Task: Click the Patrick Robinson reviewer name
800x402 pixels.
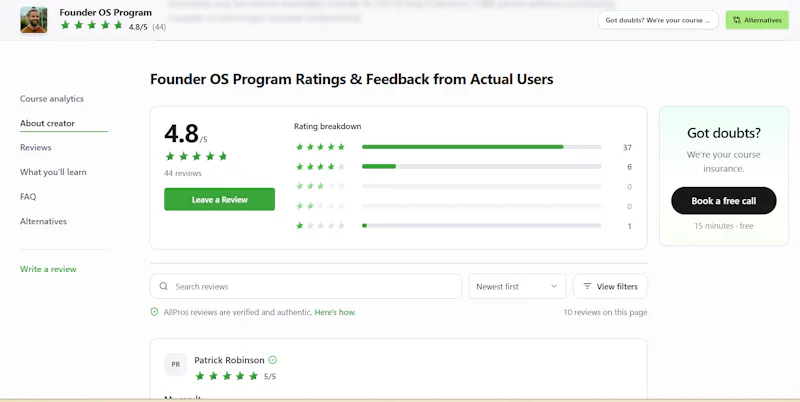Action: [x=230, y=360]
